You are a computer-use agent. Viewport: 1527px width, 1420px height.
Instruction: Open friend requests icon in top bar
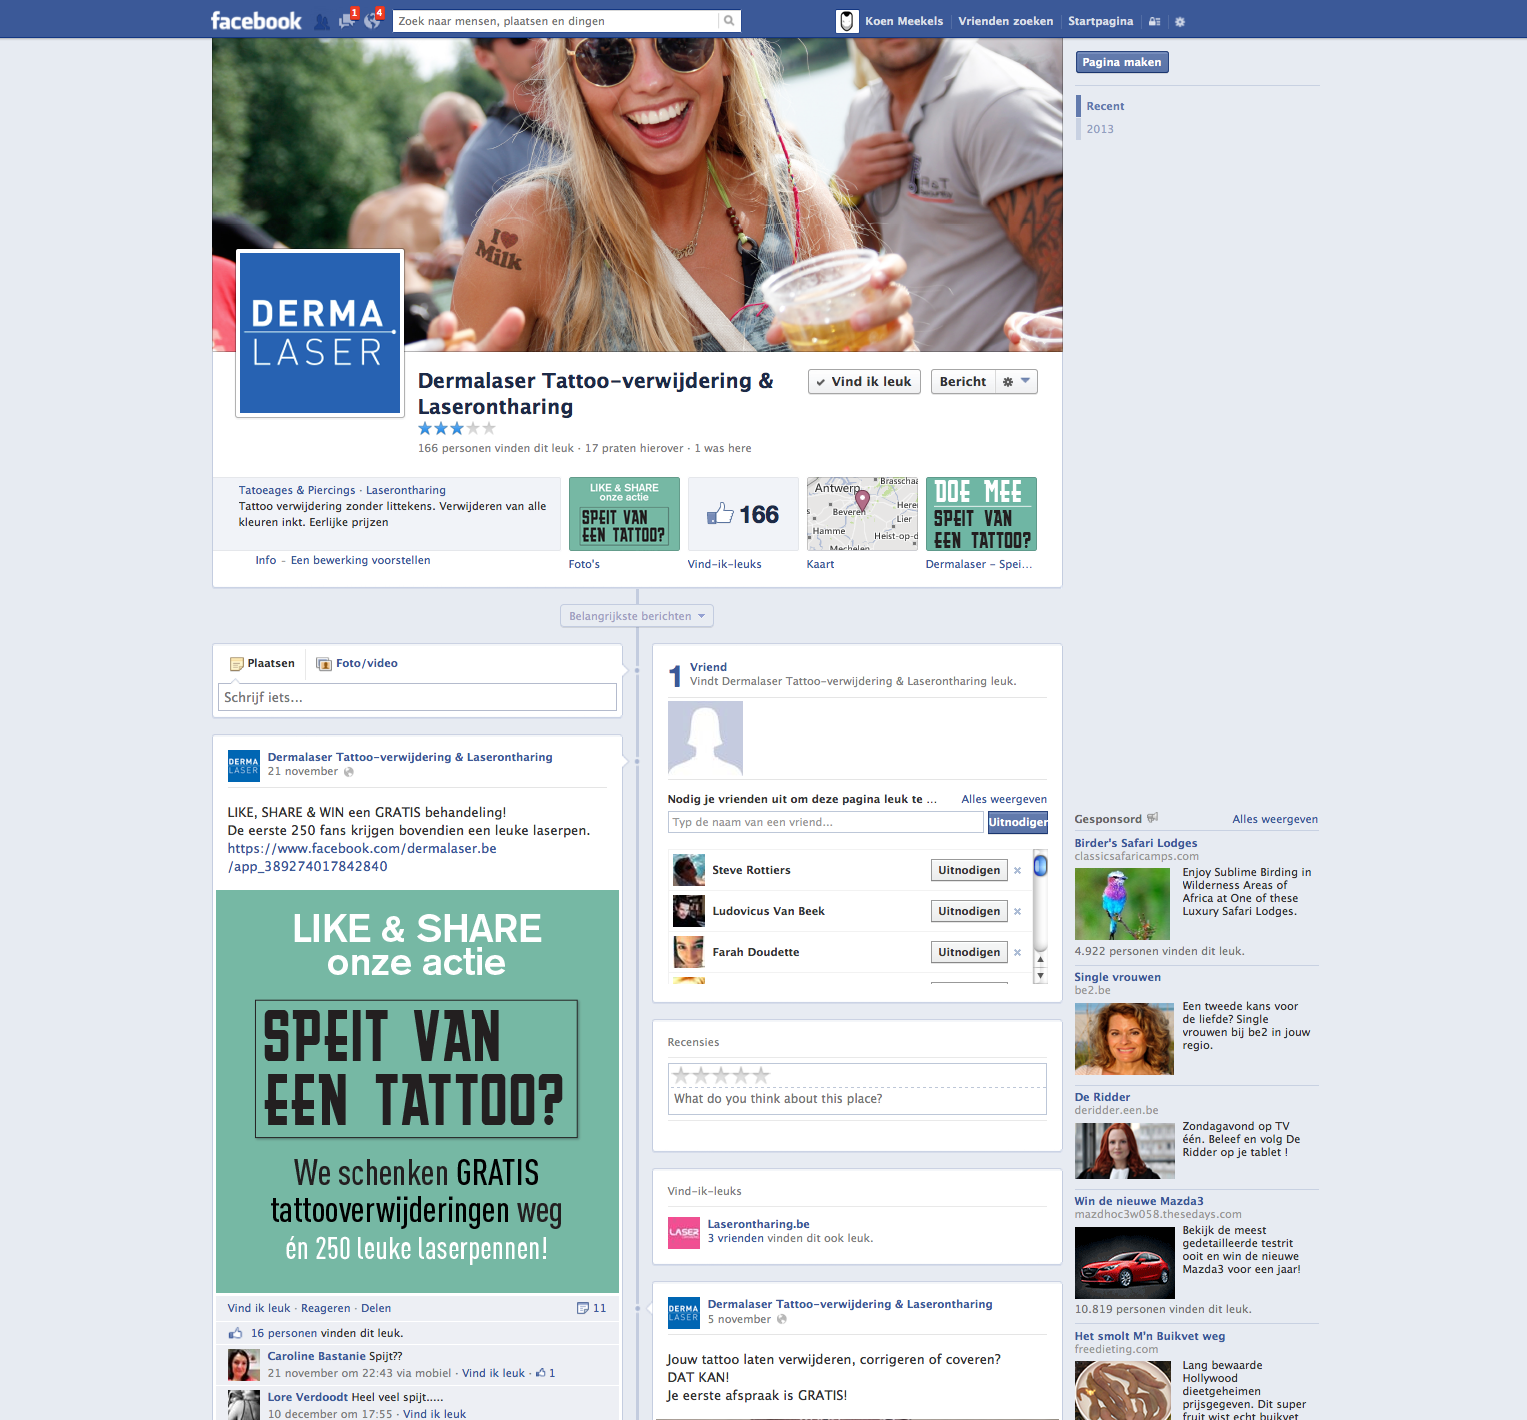click(322, 21)
